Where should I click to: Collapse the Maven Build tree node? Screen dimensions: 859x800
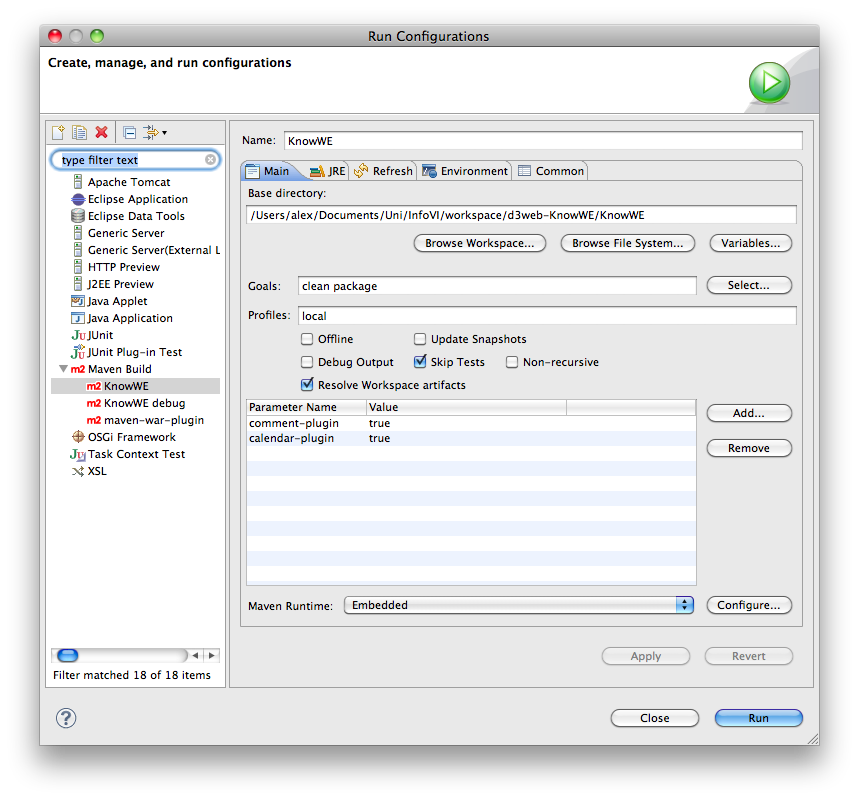(64, 369)
